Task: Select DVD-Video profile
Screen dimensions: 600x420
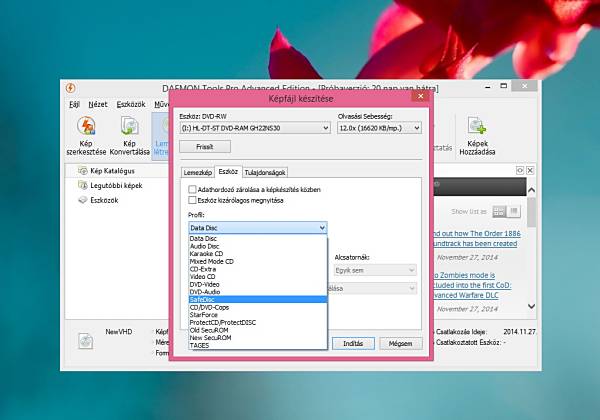Action: [x=258, y=284]
